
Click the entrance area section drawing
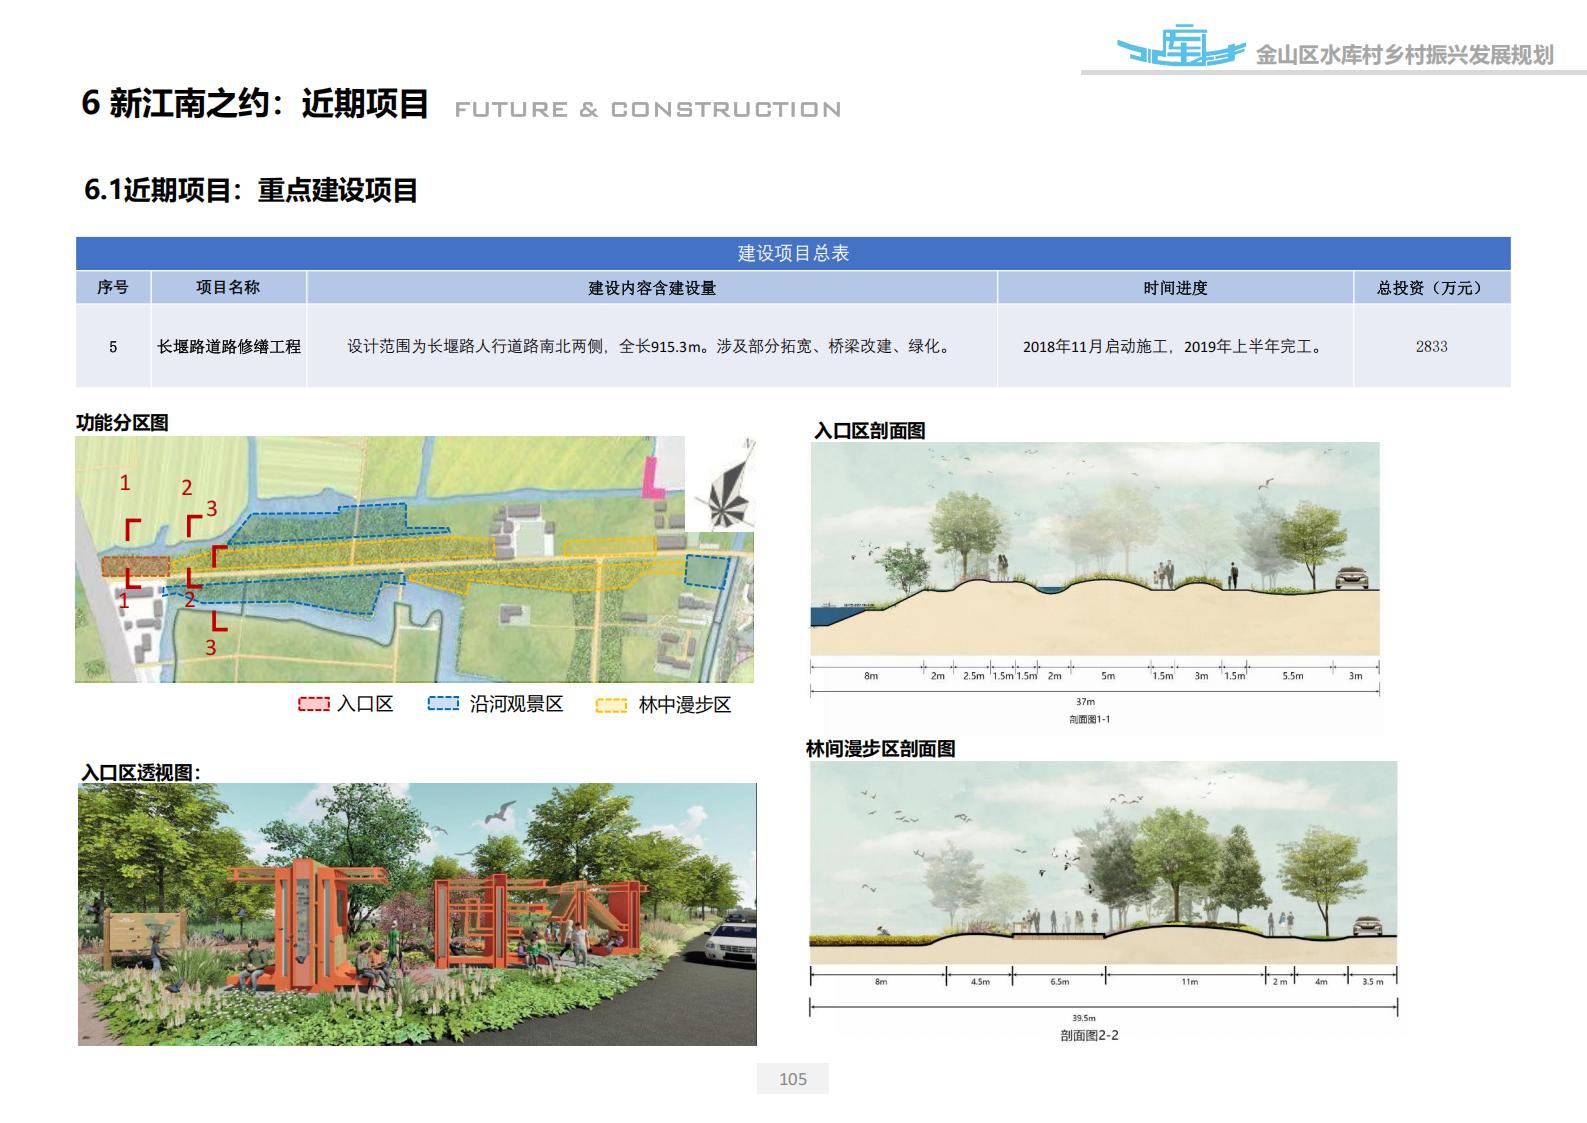point(1095,549)
